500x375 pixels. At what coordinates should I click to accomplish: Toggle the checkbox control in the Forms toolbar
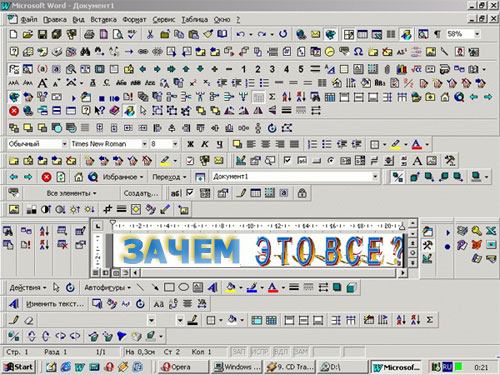(287, 161)
